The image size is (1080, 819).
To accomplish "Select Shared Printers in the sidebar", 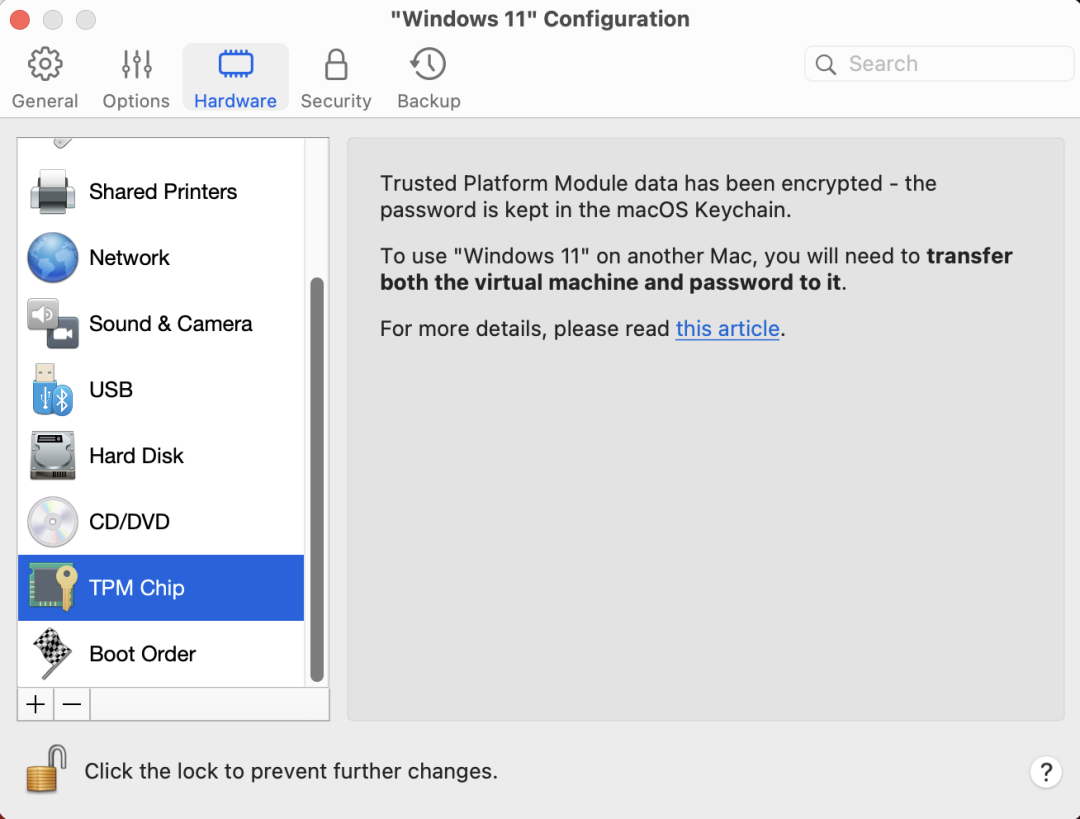I will (160, 191).
